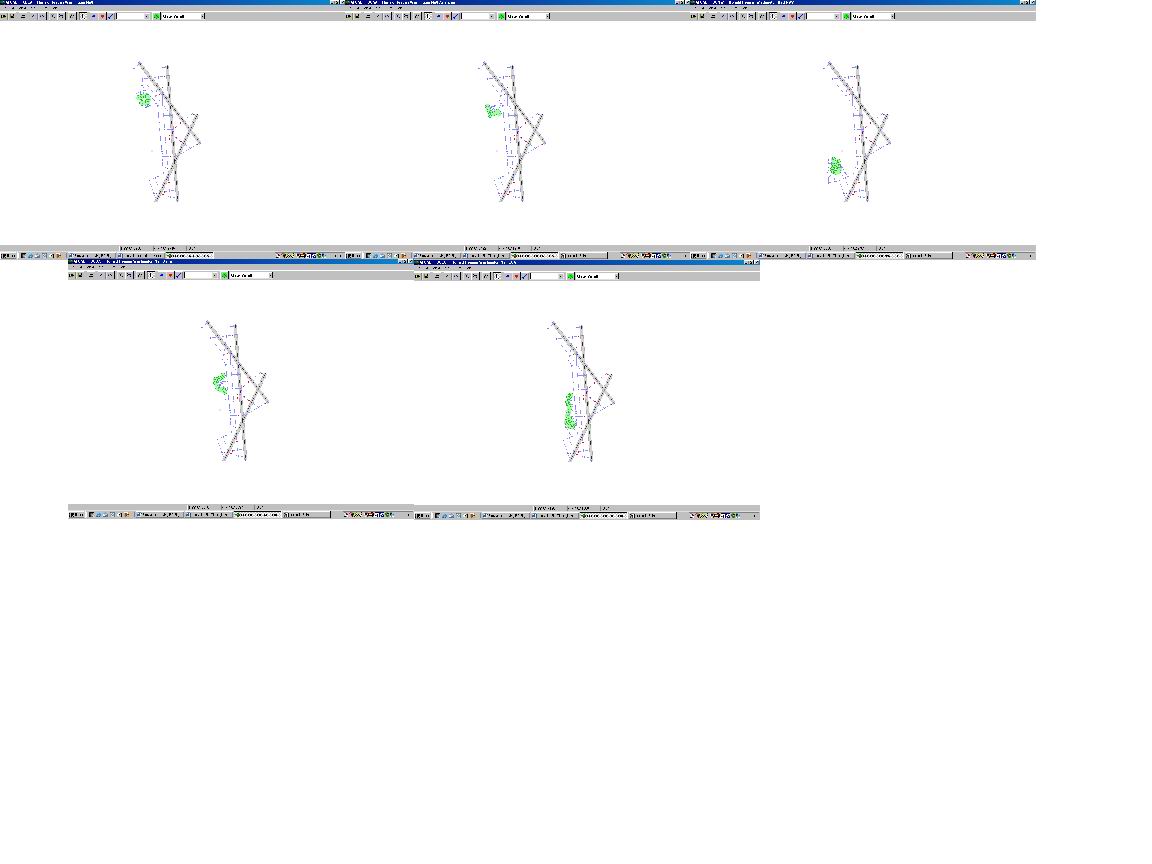Image resolution: width=1152 pixels, height=864 pixels.
Task: Click the green dotted area in bottom-right airport diagram
Action: (569, 411)
